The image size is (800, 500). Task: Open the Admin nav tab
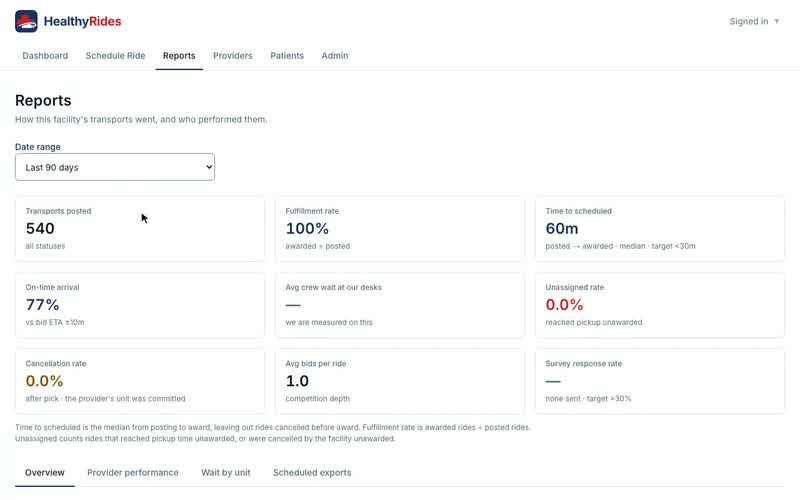335,56
